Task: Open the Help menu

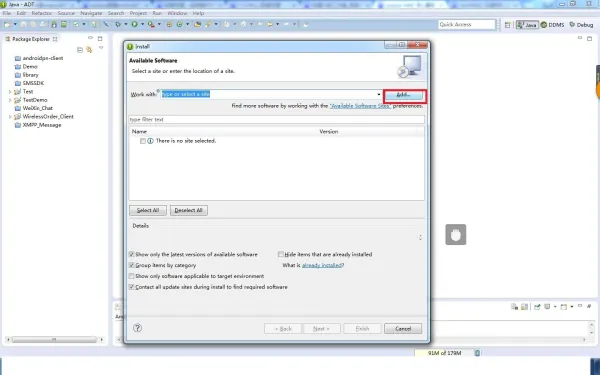Action: click(x=198, y=13)
